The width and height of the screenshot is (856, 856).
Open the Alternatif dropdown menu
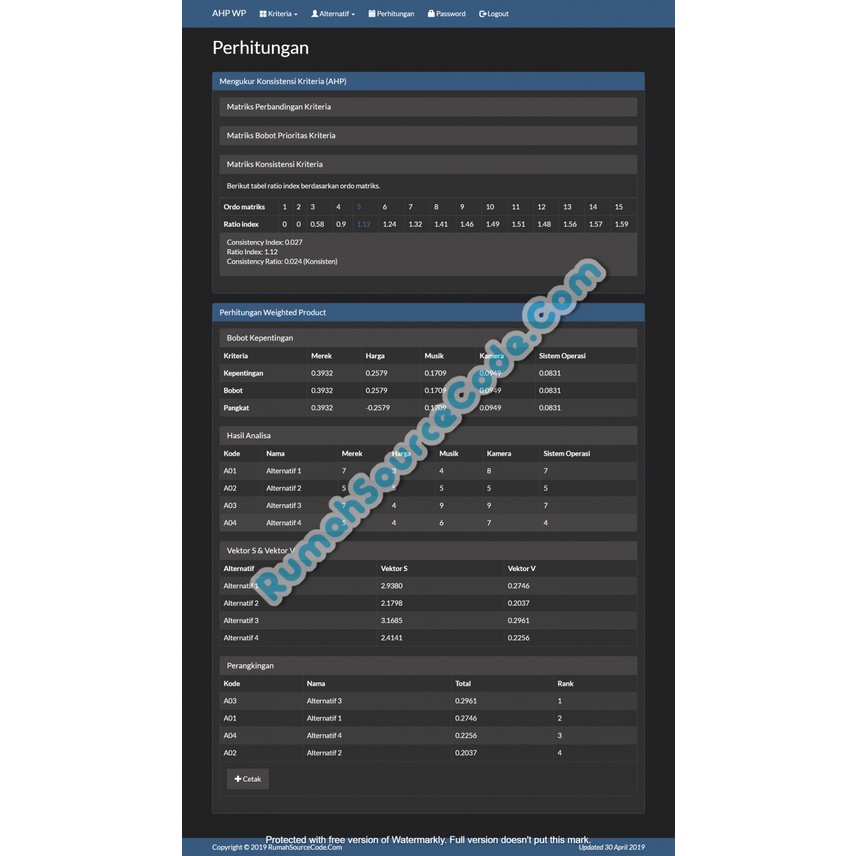(x=333, y=14)
